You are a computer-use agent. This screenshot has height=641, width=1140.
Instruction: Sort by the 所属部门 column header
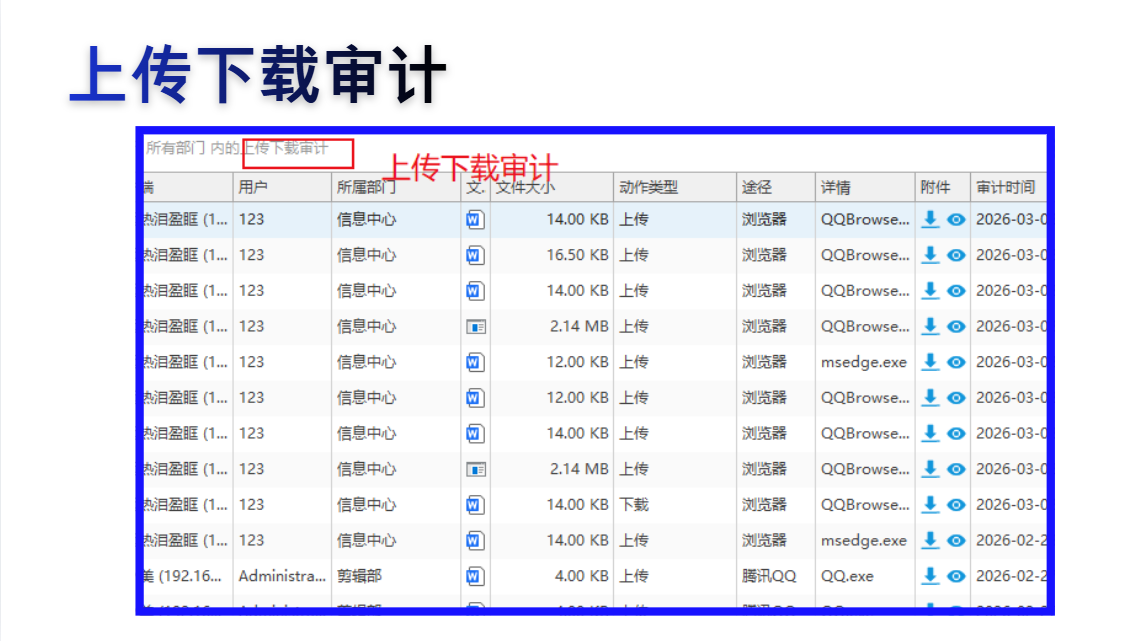pos(396,188)
